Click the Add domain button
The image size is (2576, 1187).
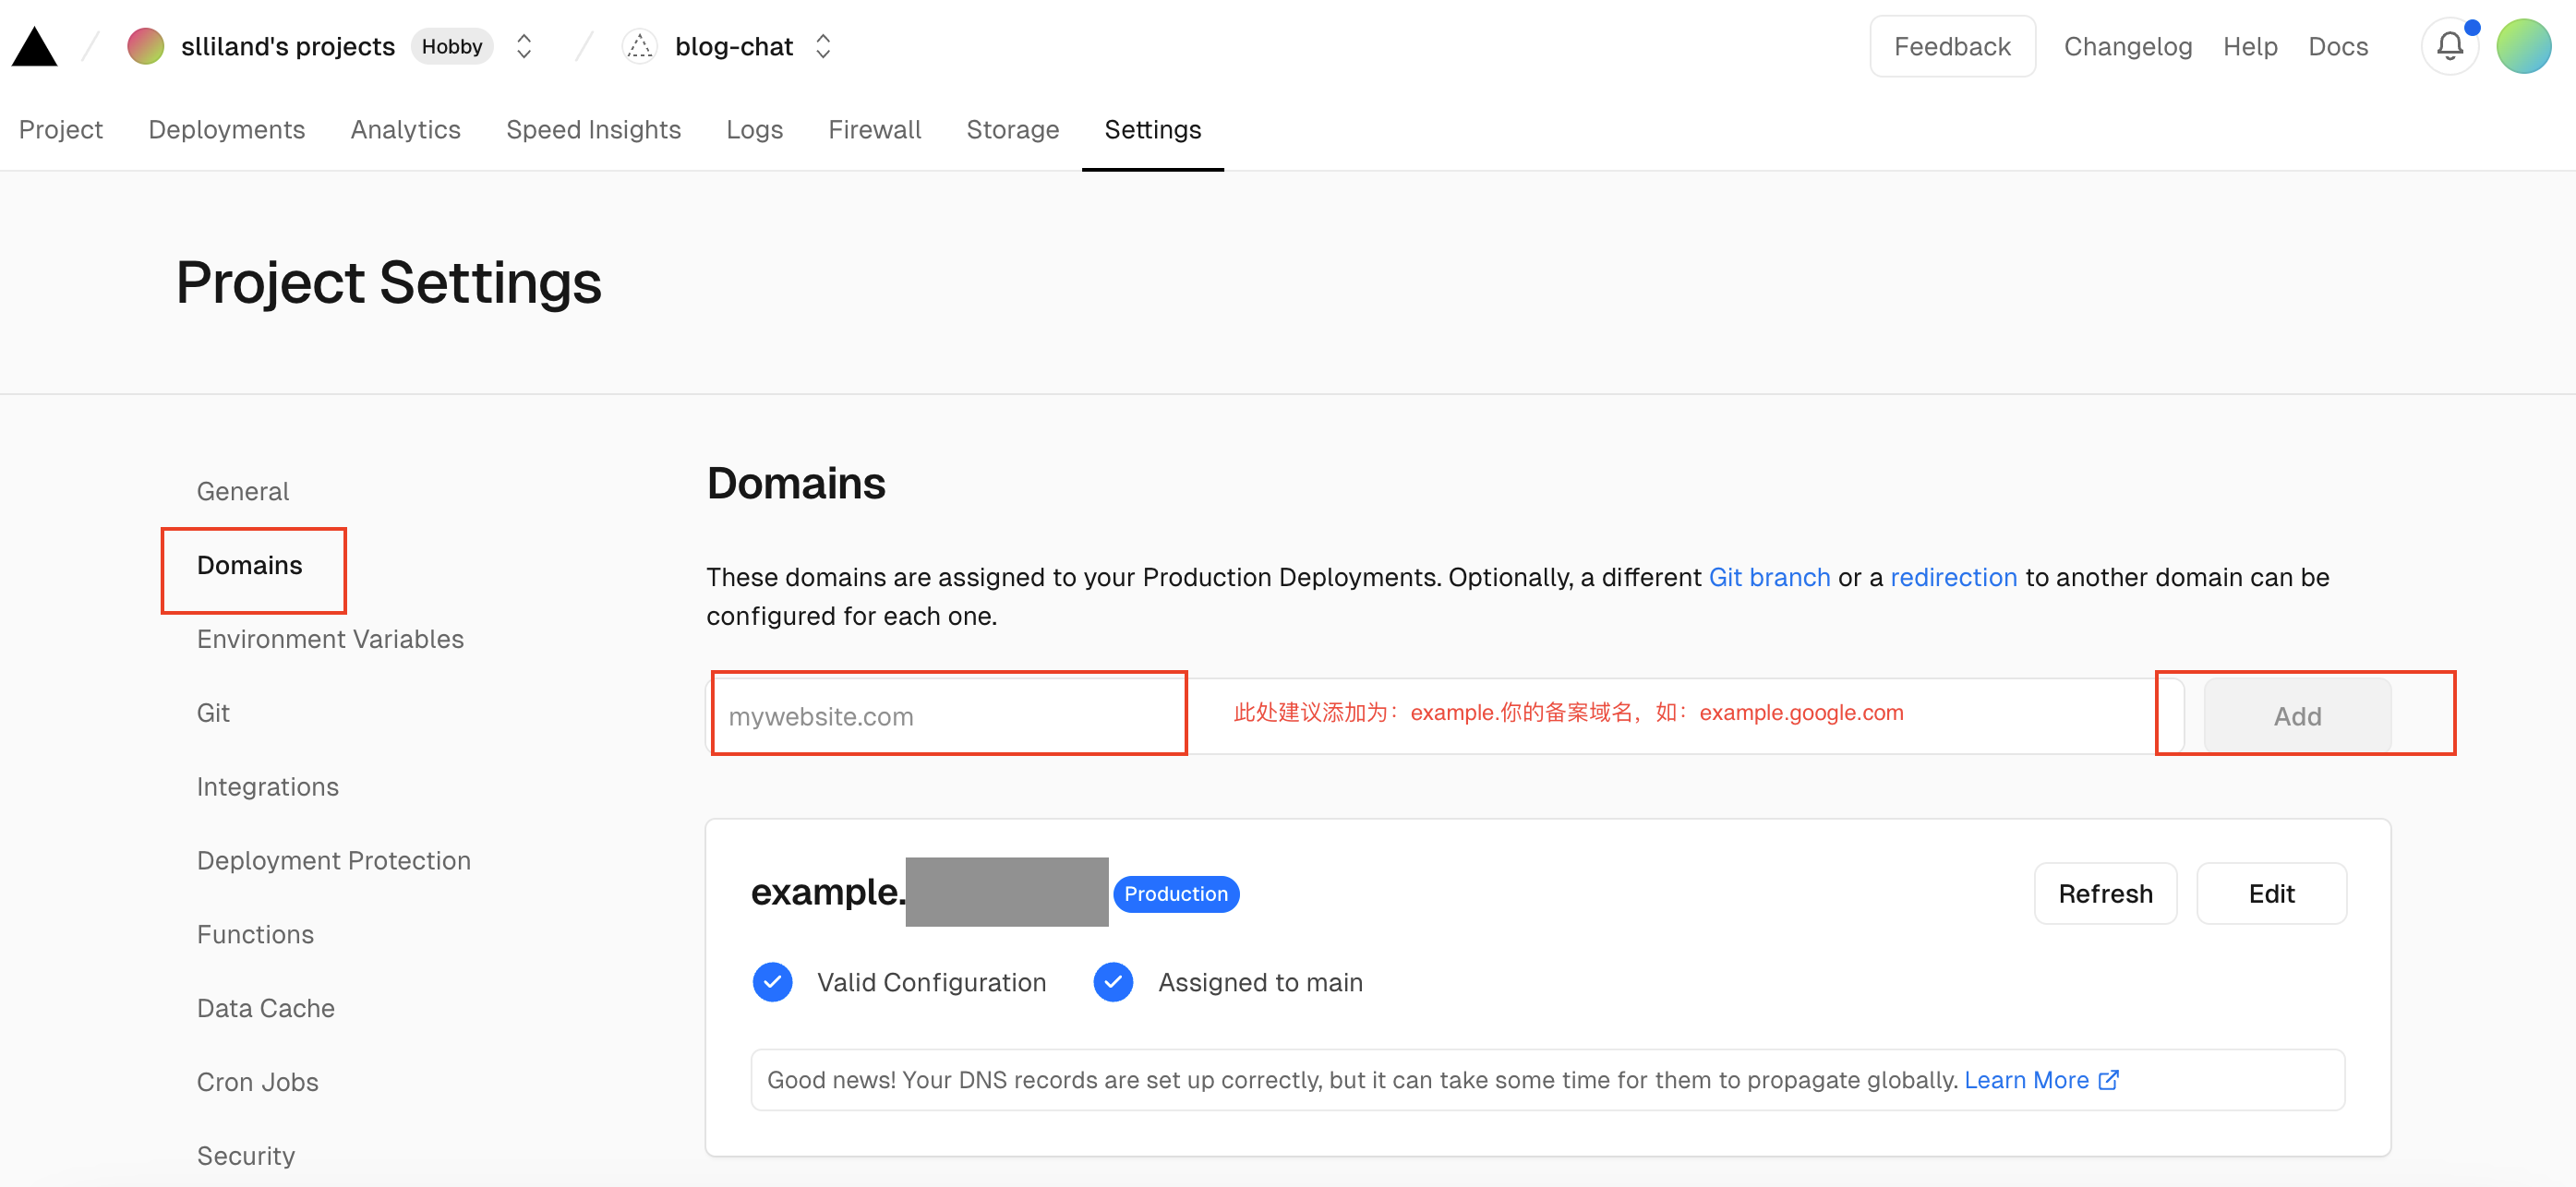2297,716
